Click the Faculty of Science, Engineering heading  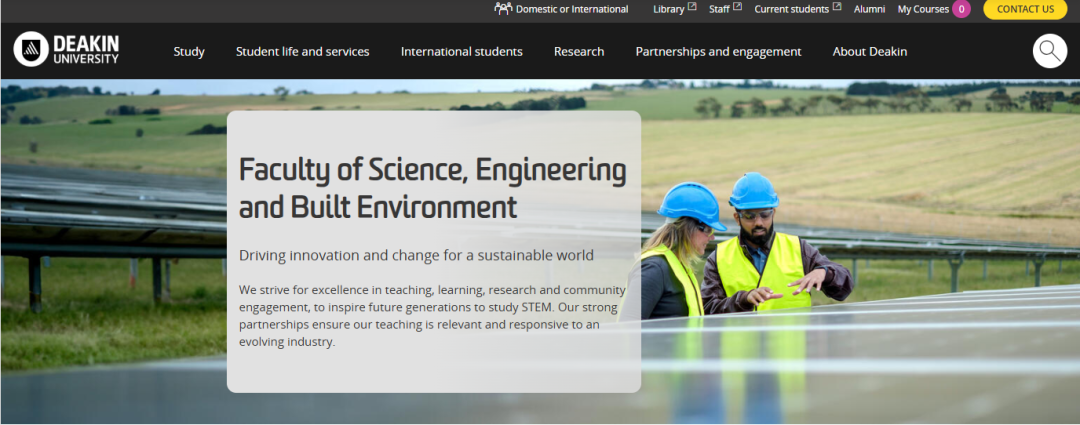(x=433, y=188)
